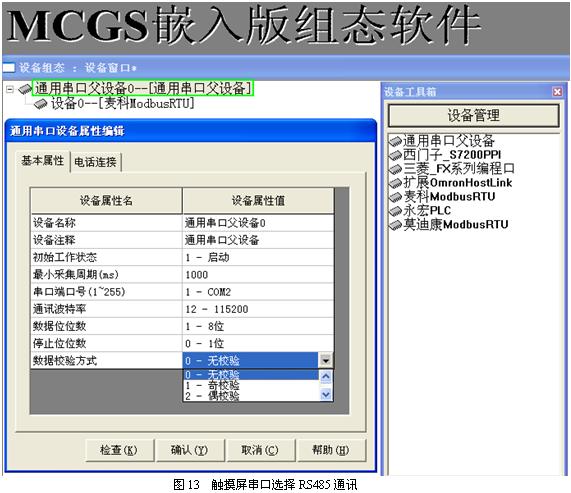Select 三菱_FX系列编程口 icon in the toolbox
Screen dimensions: 571x493
[395, 169]
